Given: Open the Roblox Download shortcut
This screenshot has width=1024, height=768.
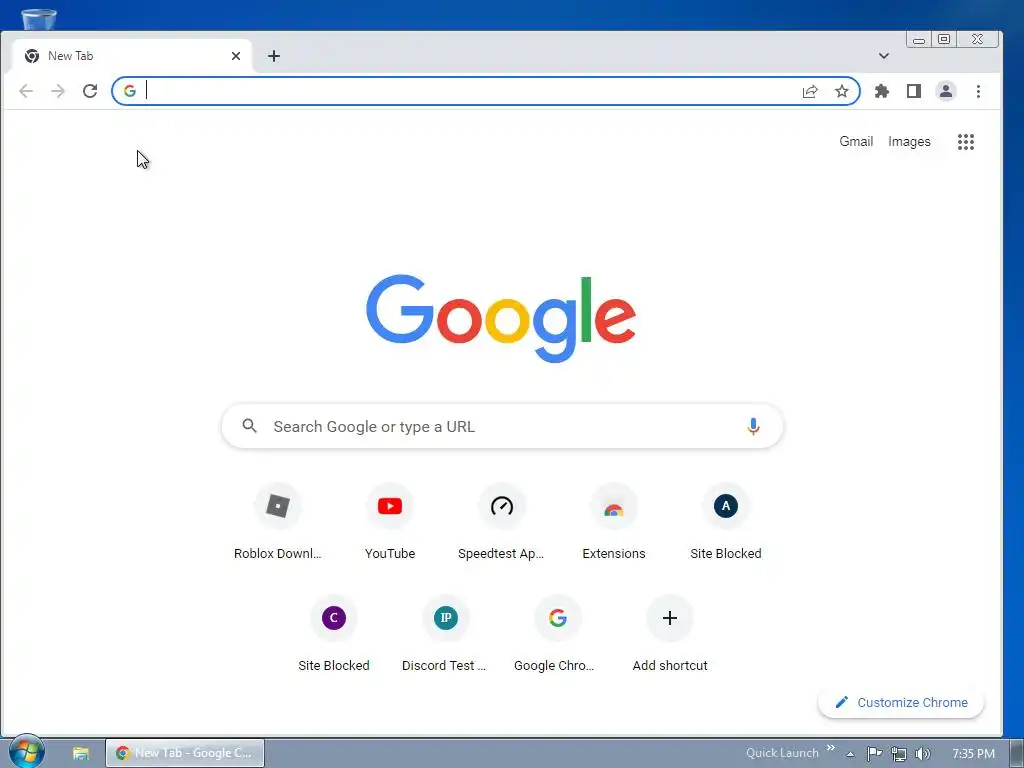Looking at the screenshot, I should (x=278, y=522).
